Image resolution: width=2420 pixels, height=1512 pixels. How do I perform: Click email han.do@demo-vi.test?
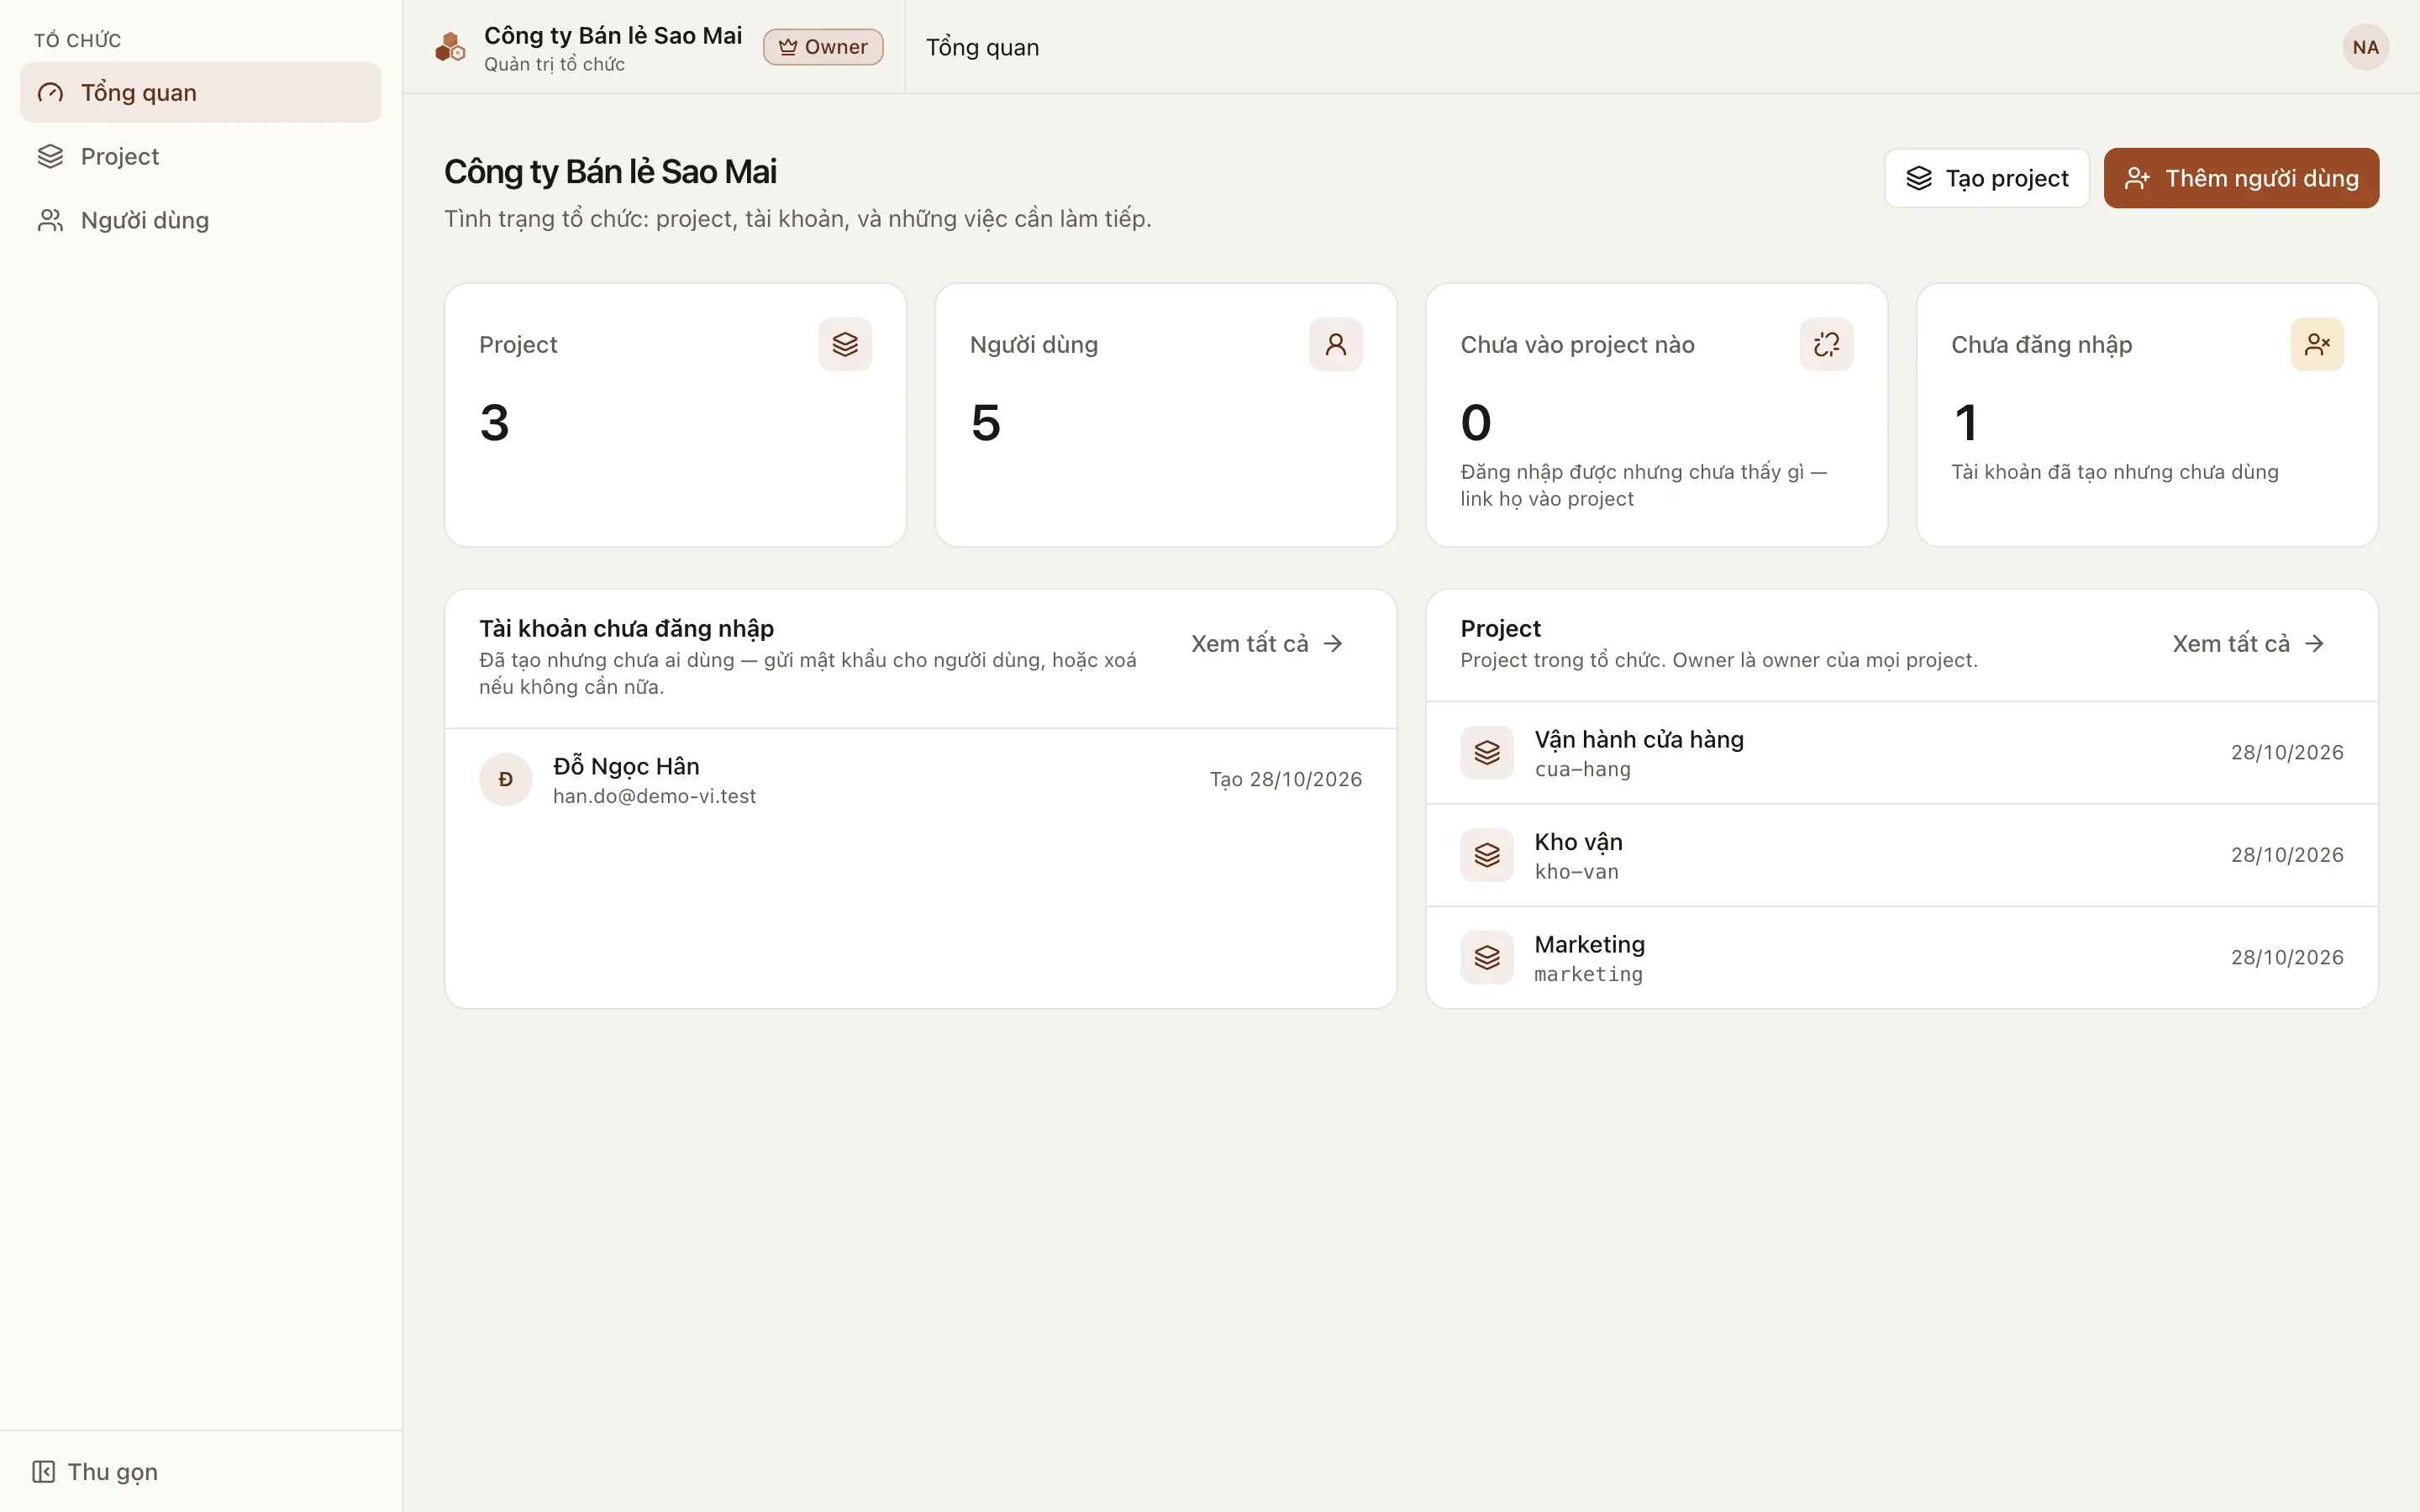[x=654, y=796]
